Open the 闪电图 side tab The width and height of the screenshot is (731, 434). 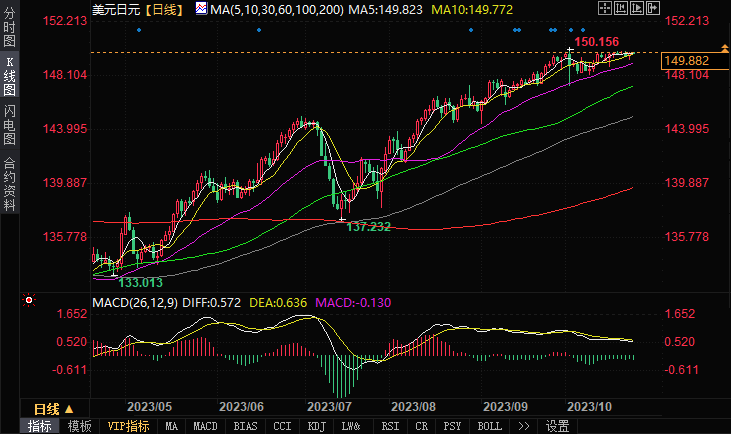point(9,124)
